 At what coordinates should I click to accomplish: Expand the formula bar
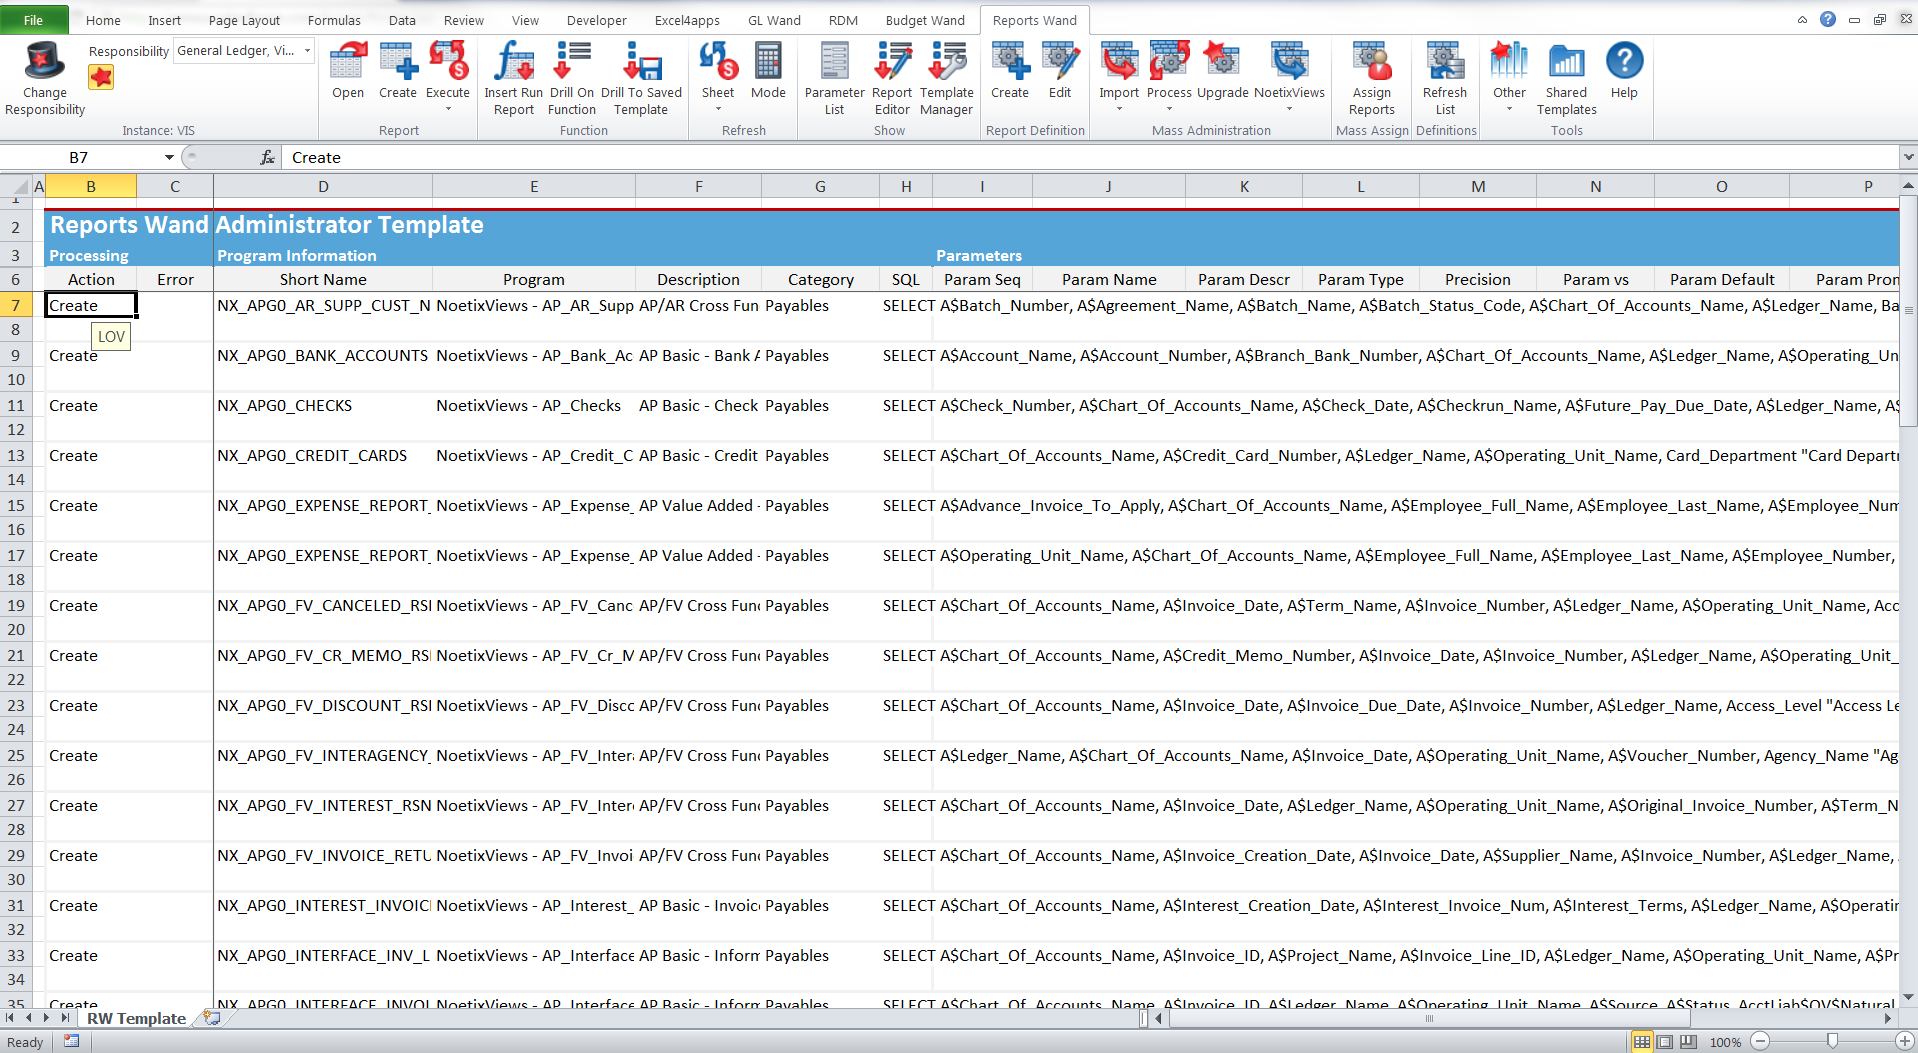1908,157
